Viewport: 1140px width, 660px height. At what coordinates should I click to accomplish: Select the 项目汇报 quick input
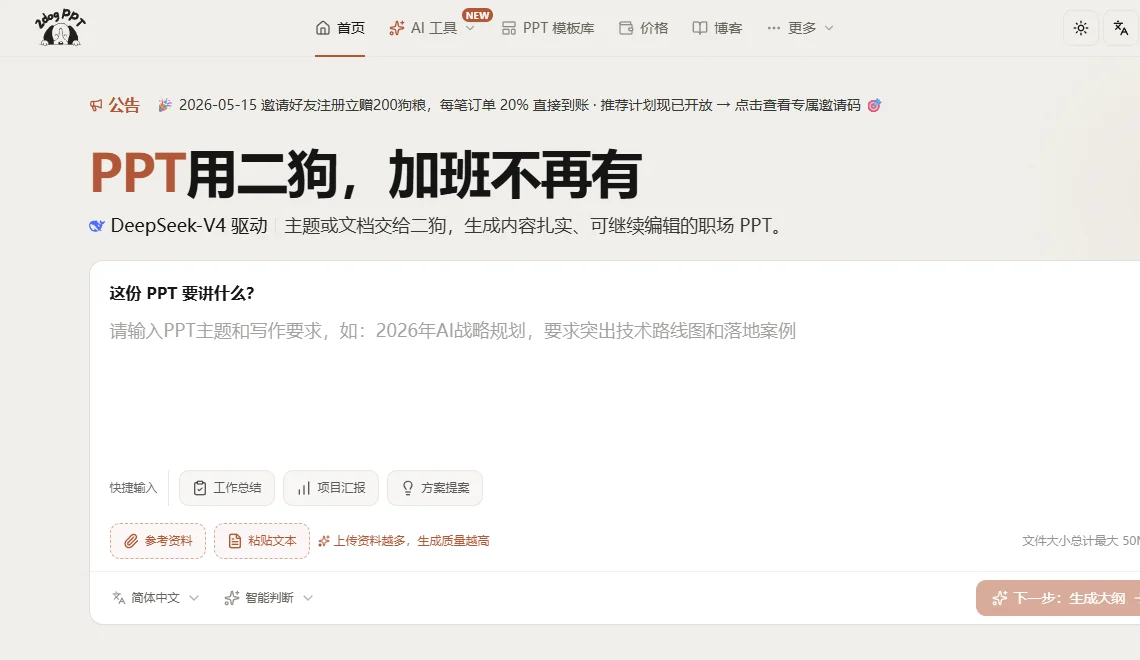tap(331, 488)
